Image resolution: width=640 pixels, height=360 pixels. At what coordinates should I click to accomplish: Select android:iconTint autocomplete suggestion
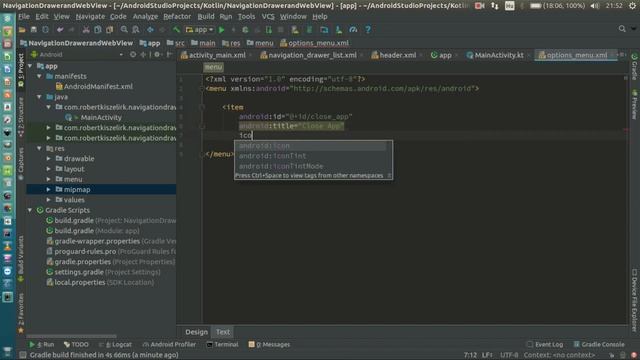[x=310, y=156]
